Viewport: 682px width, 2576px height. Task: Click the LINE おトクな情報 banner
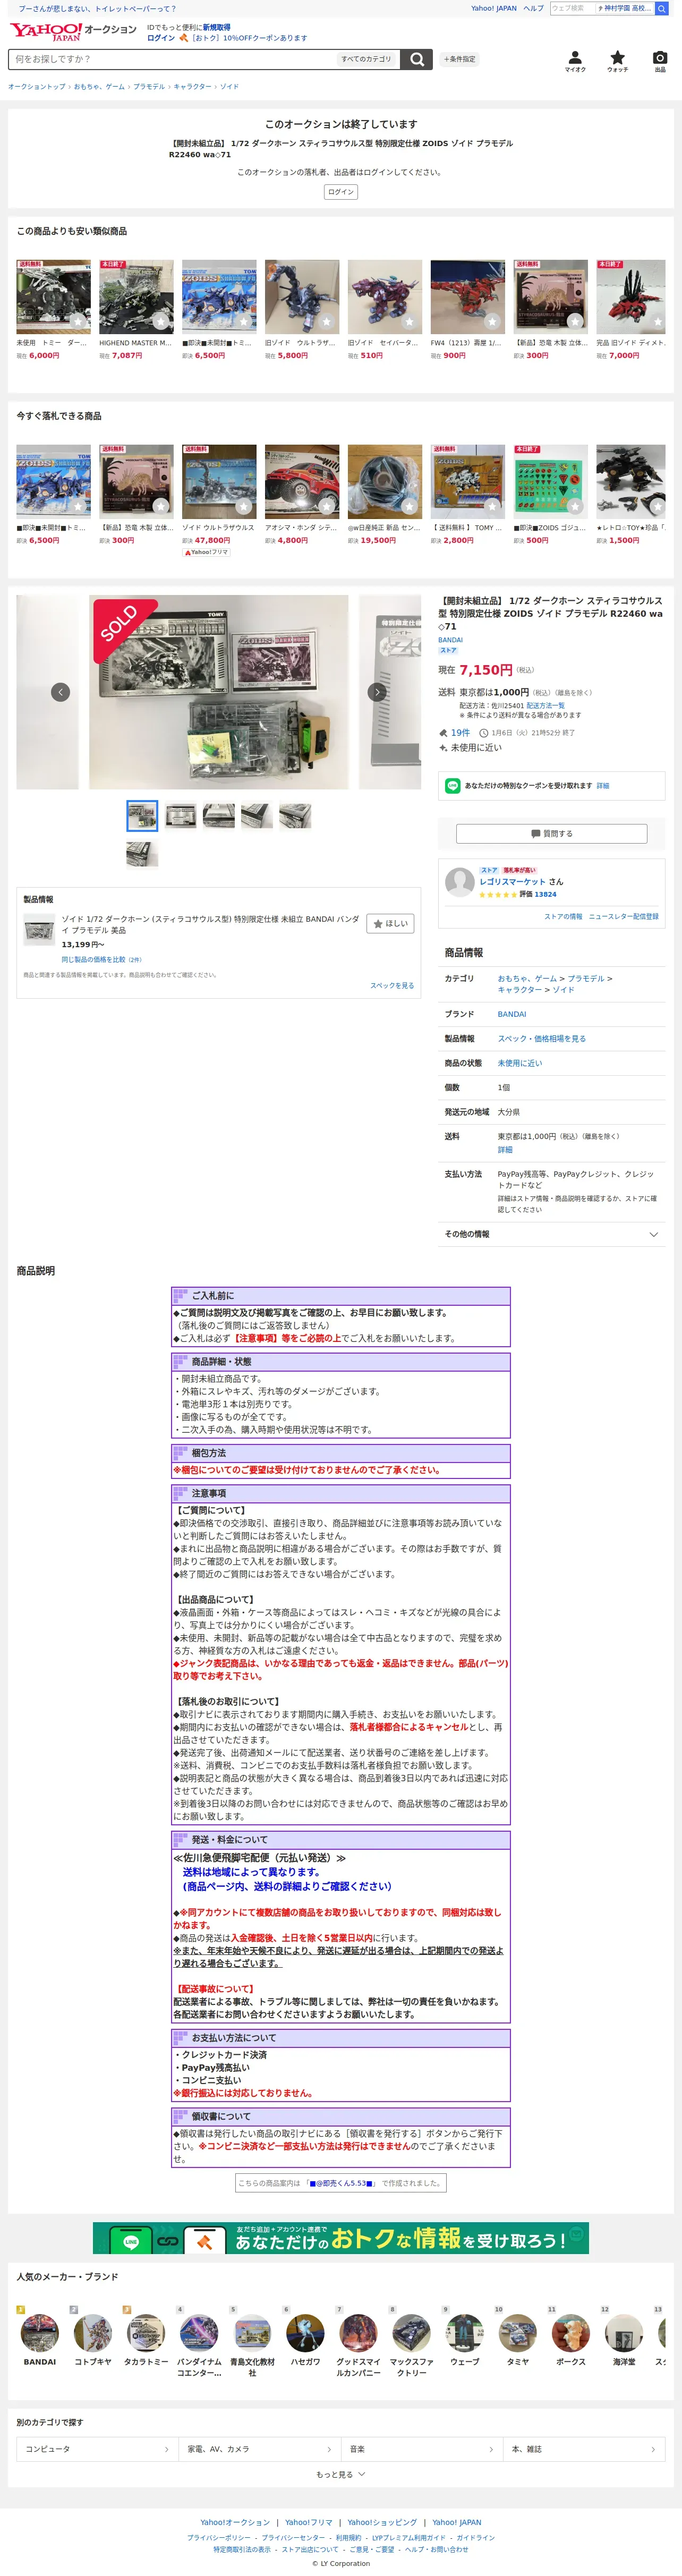341,2238
